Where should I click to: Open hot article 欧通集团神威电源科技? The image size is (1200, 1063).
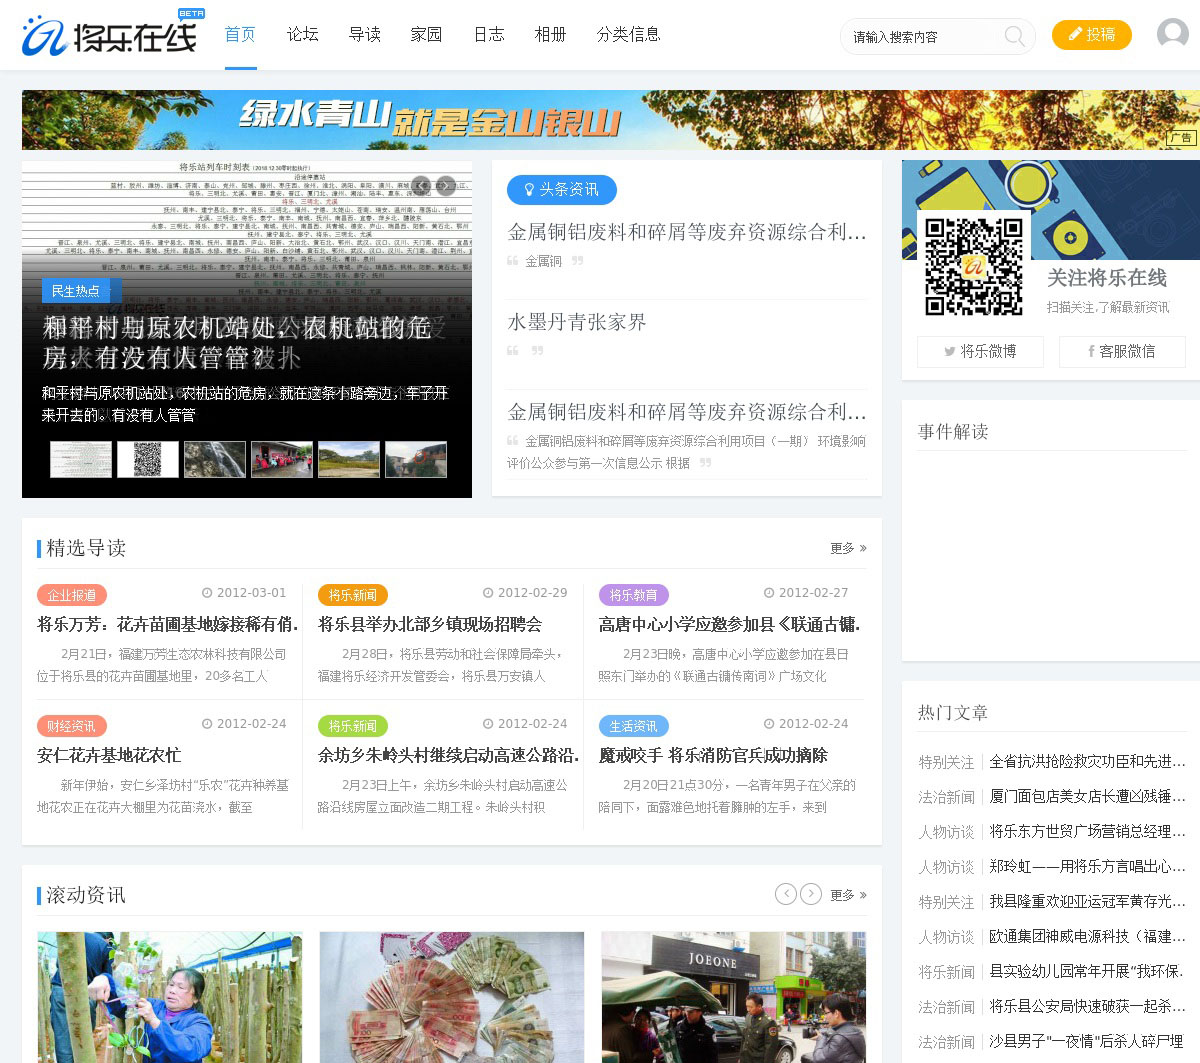tap(1088, 937)
